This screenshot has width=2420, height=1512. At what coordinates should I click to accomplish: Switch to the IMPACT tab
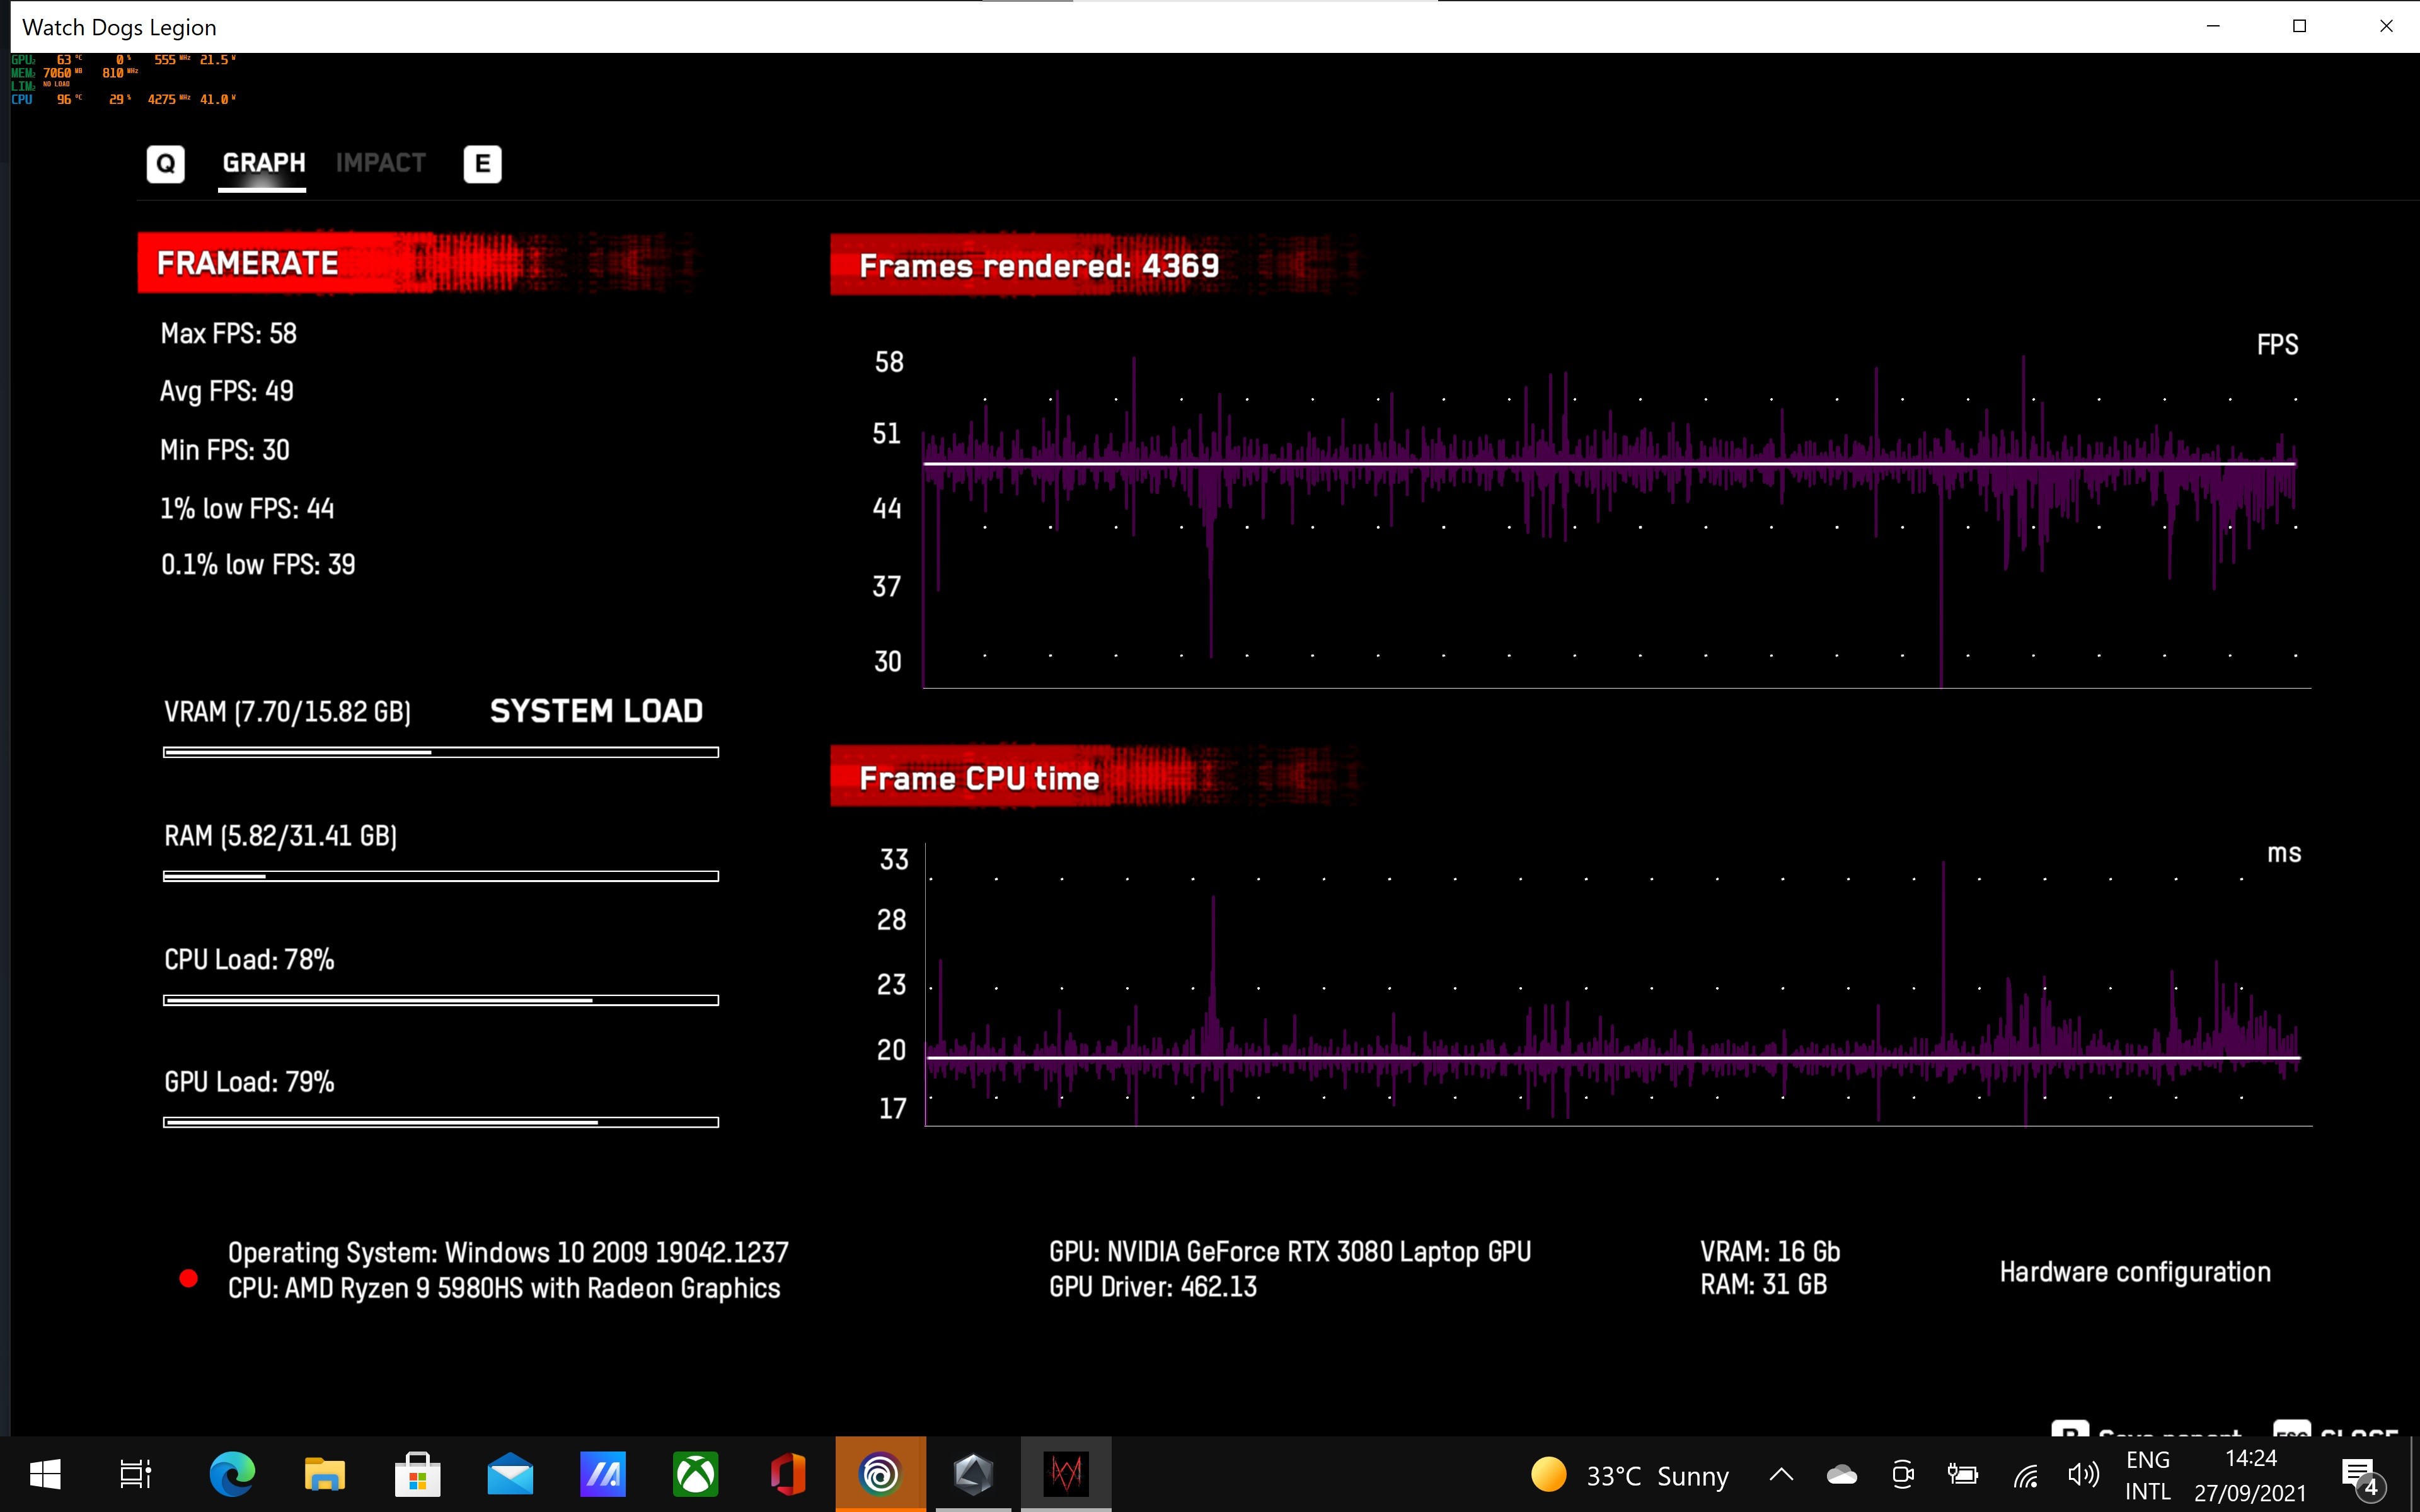[380, 163]
